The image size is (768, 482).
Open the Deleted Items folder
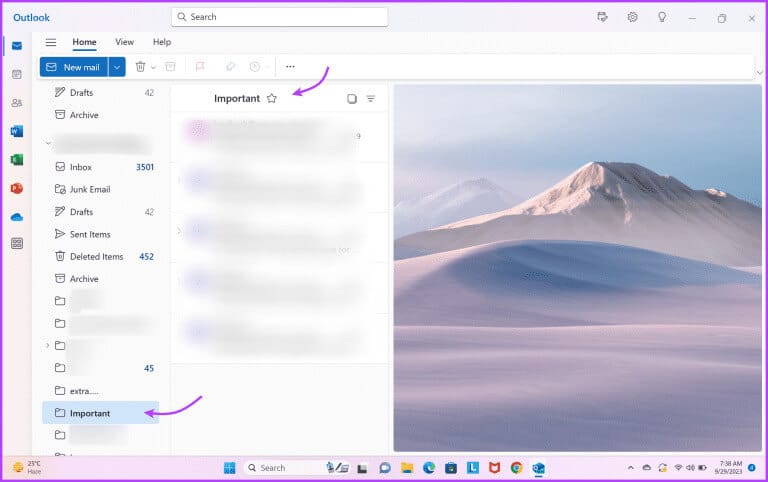pyautogui.click(x=100, y=256)
